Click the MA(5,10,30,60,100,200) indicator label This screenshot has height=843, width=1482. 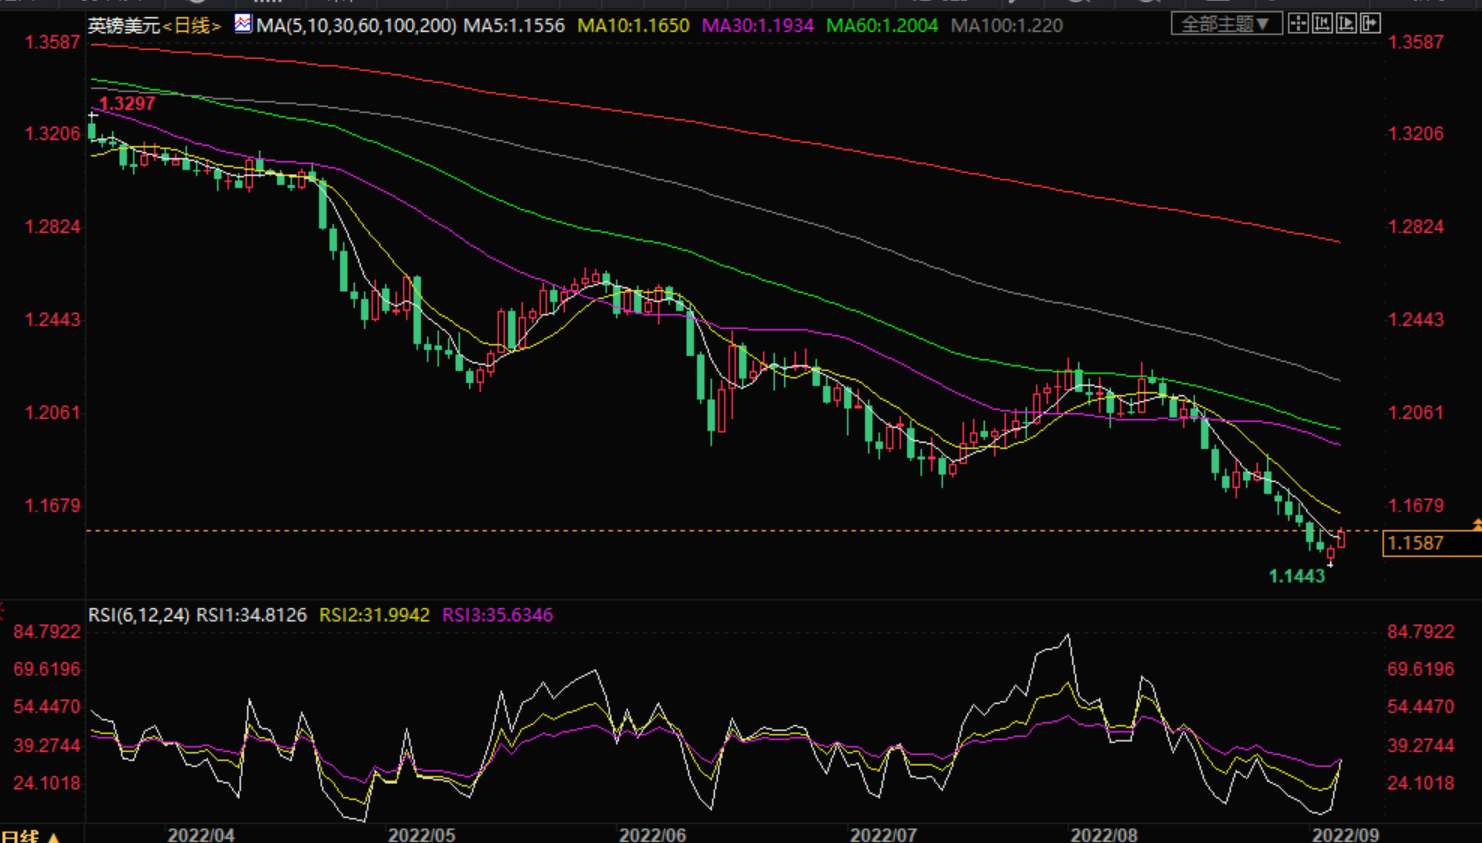coord(356,25)
